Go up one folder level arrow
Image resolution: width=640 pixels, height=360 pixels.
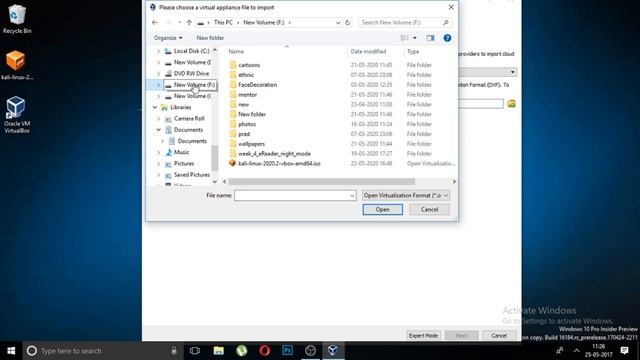point(189,22)
